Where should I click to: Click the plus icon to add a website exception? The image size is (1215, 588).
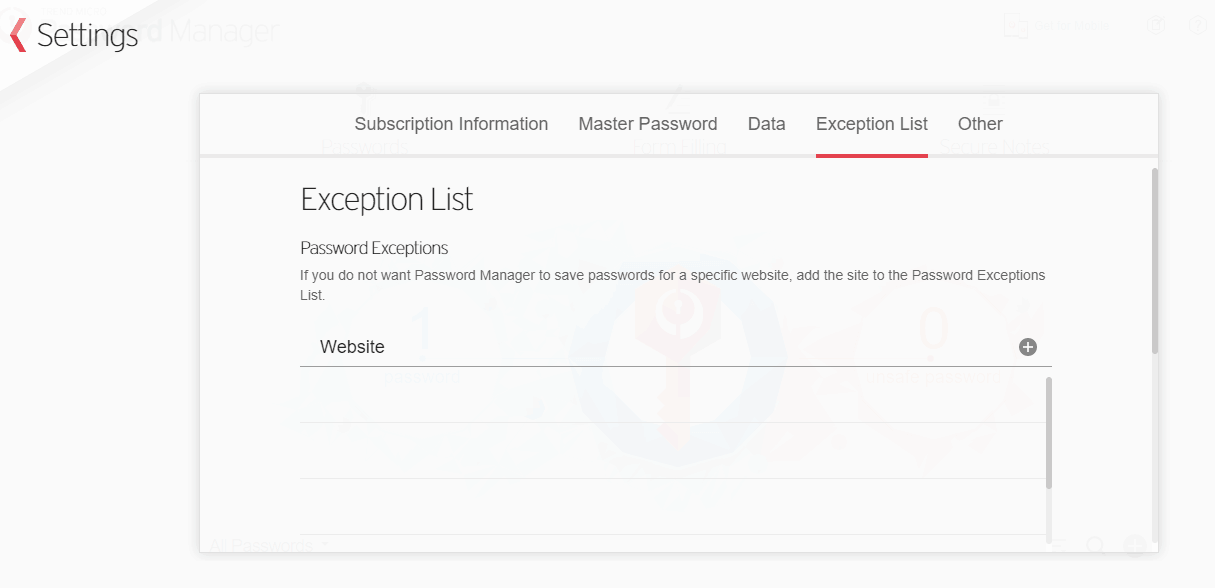click(x=1029, y=346)
